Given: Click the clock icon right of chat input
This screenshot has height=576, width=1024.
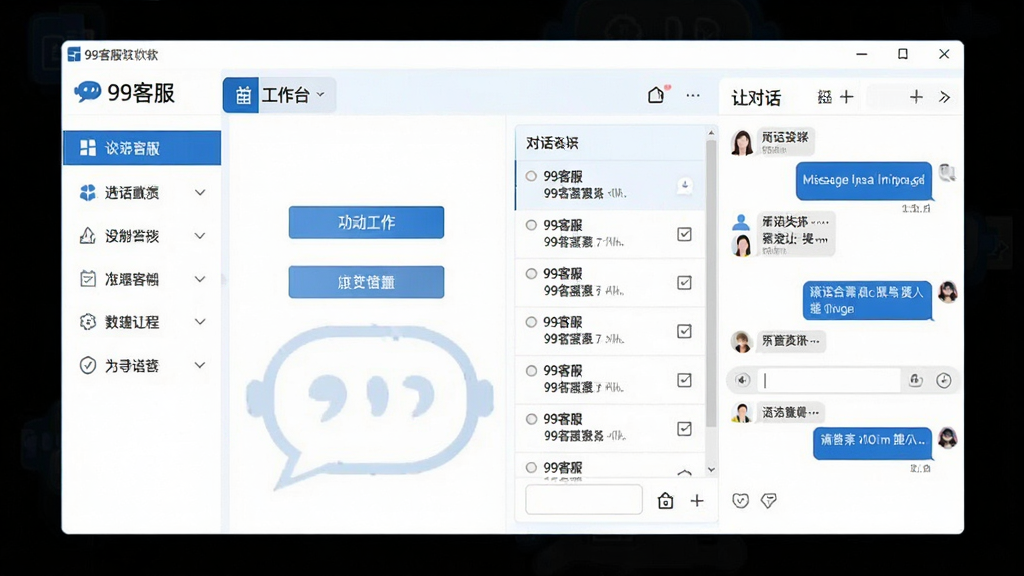Looking at the screenshot, I should pos(944,380).
